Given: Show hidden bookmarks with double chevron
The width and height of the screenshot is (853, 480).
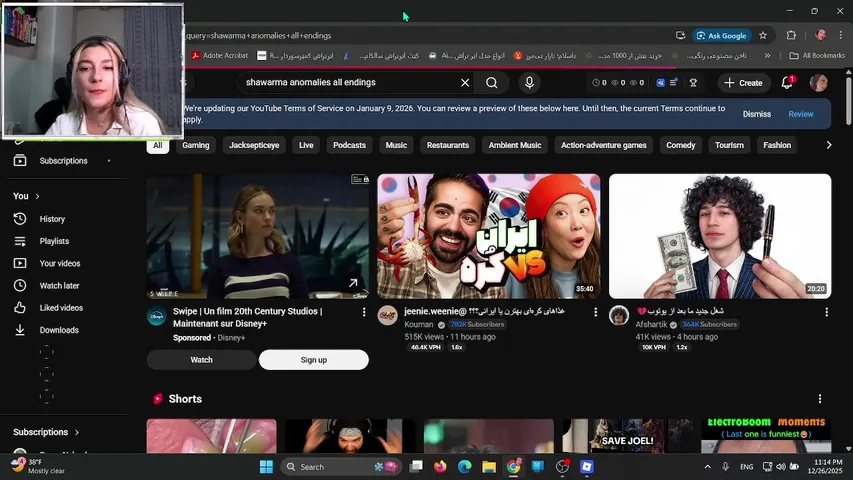Looking at the screenshot, I should (x=767, y=56).
